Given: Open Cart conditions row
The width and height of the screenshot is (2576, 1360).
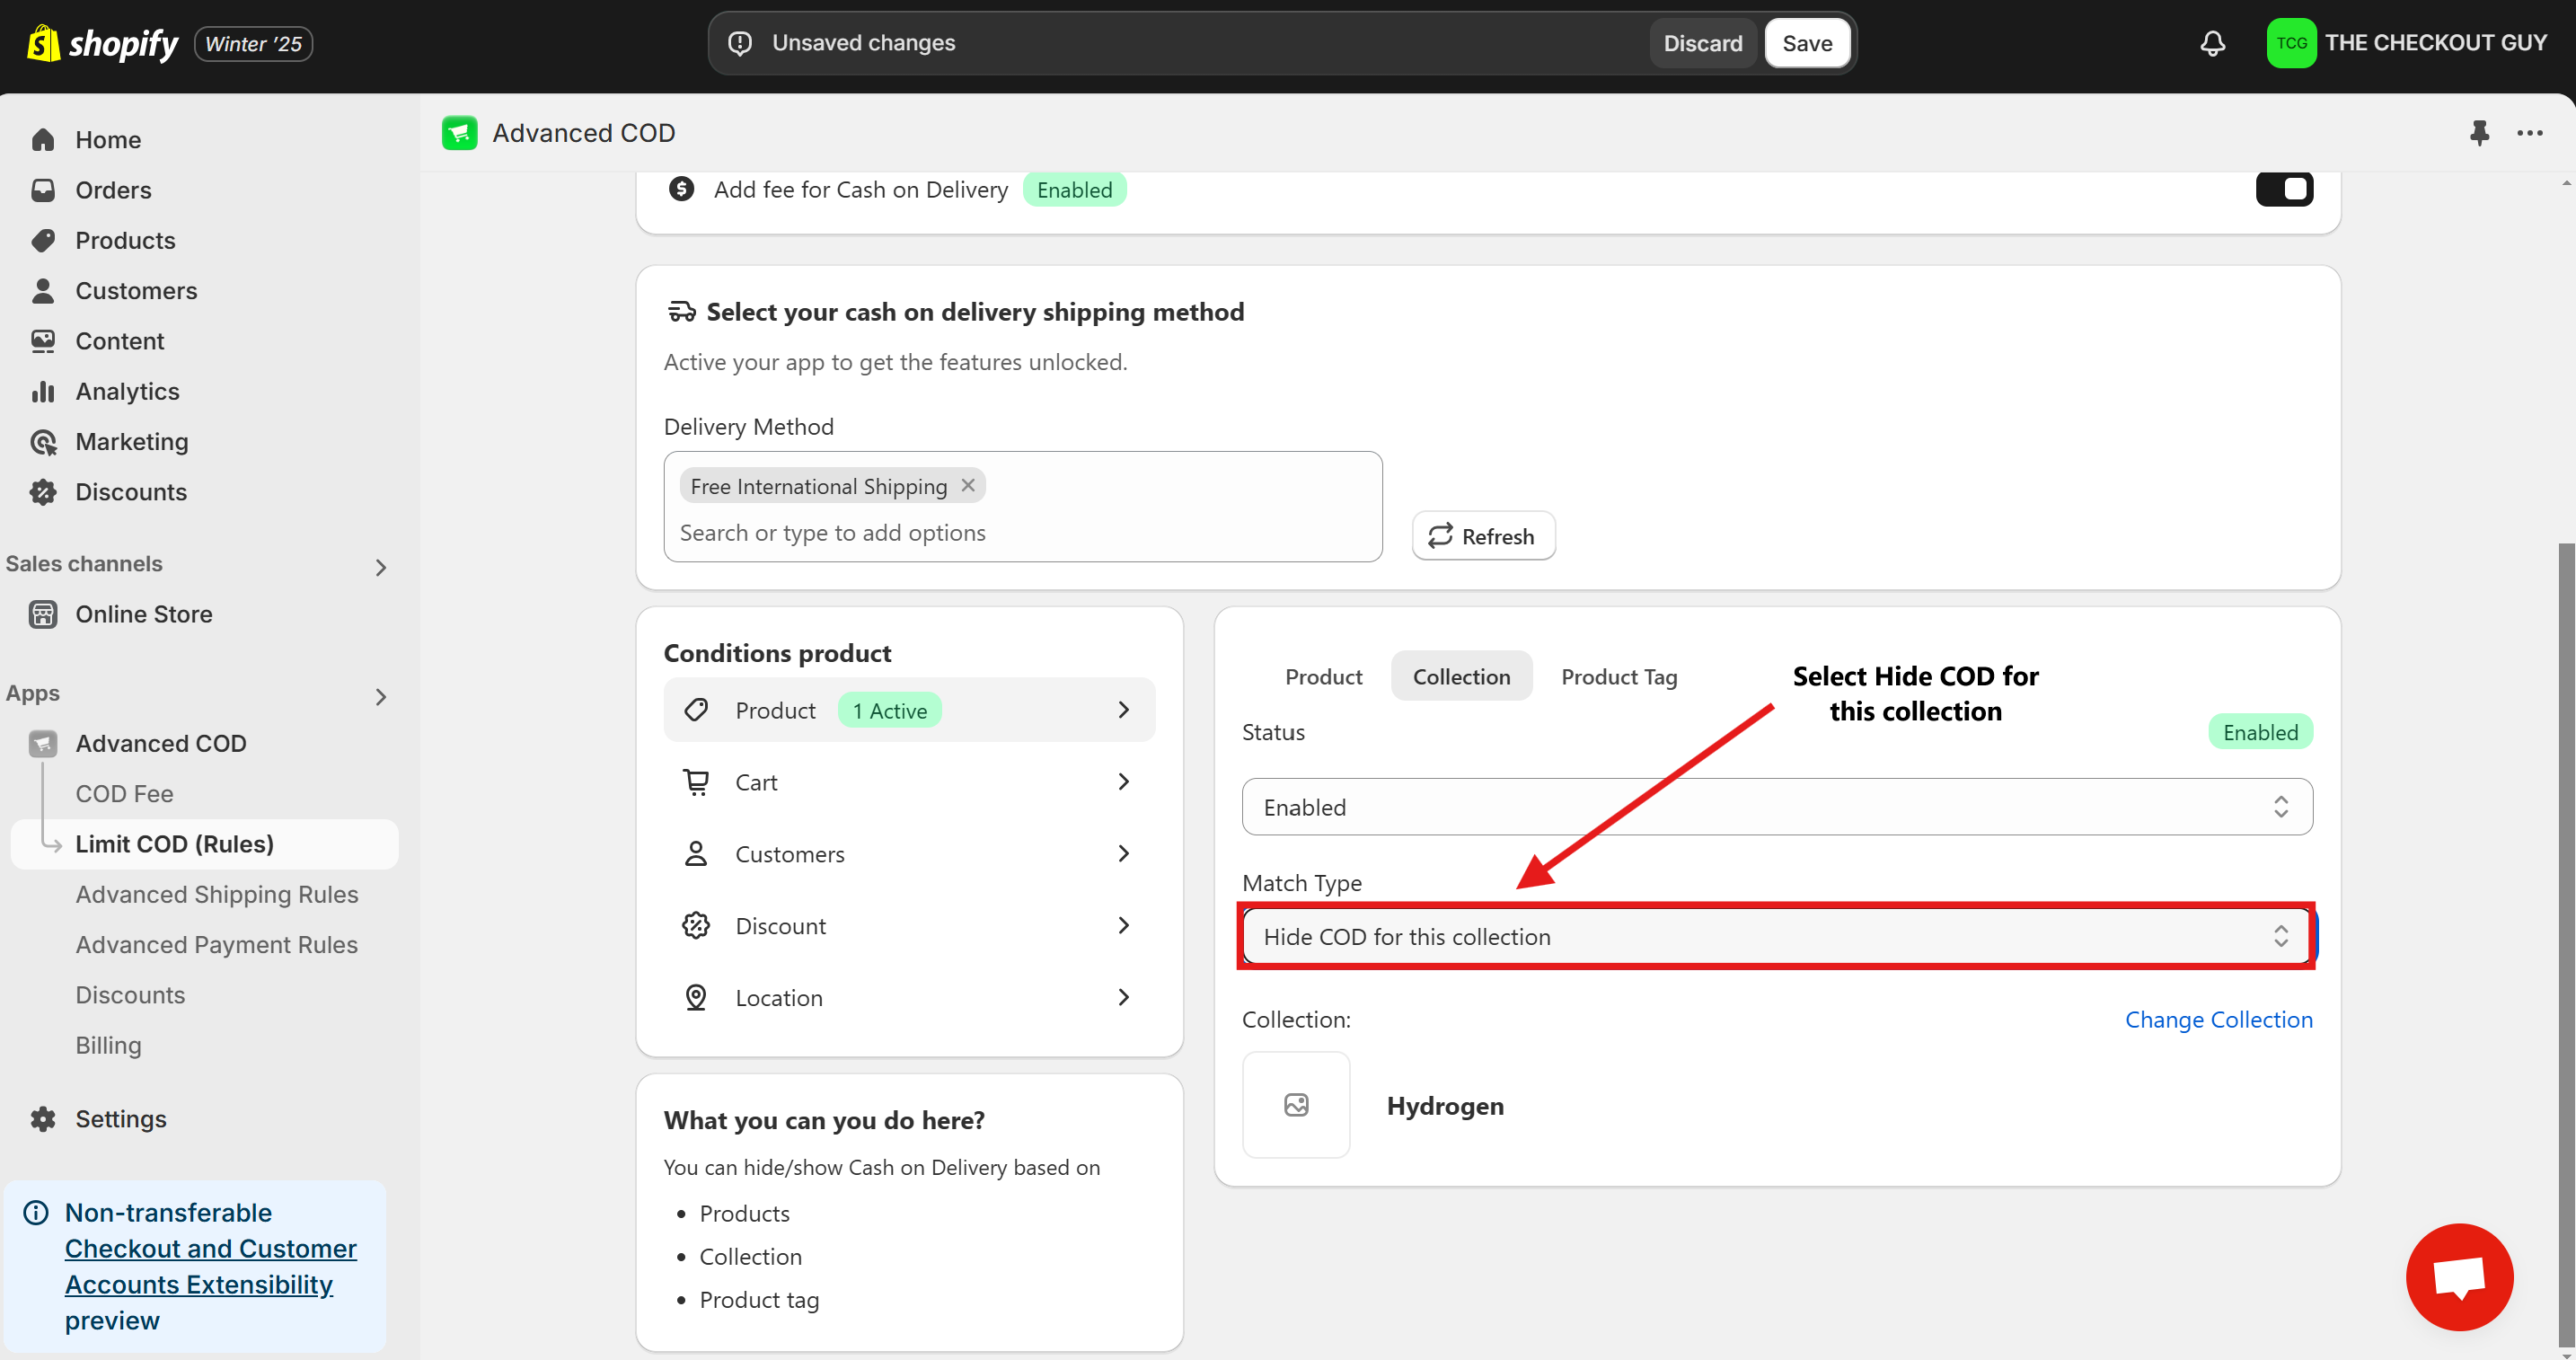Looking at the screenshot, I should point(909,781).
